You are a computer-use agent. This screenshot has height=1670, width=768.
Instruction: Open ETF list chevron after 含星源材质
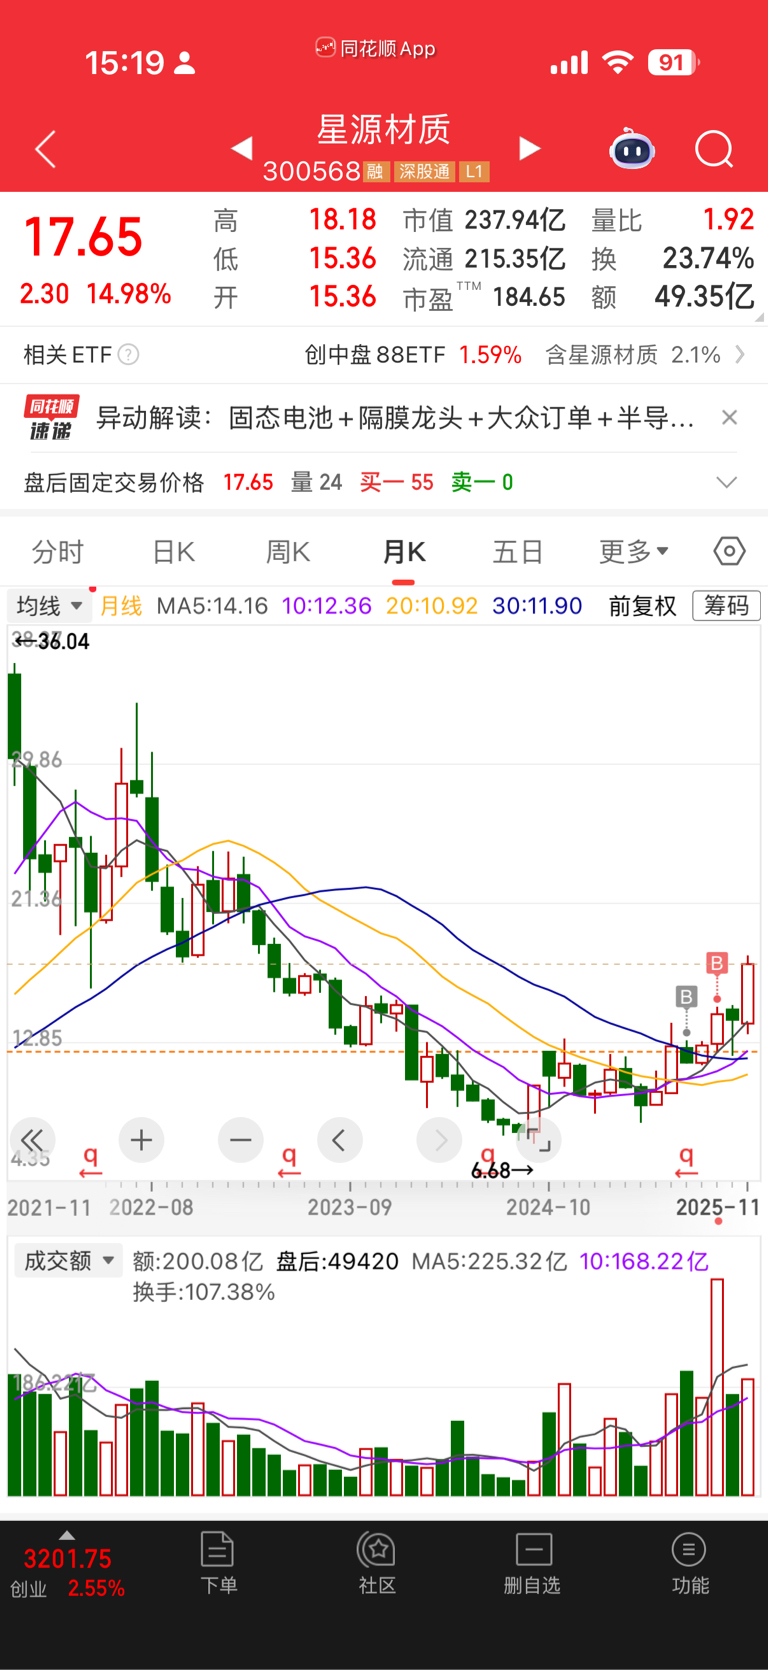click(740, 355)
